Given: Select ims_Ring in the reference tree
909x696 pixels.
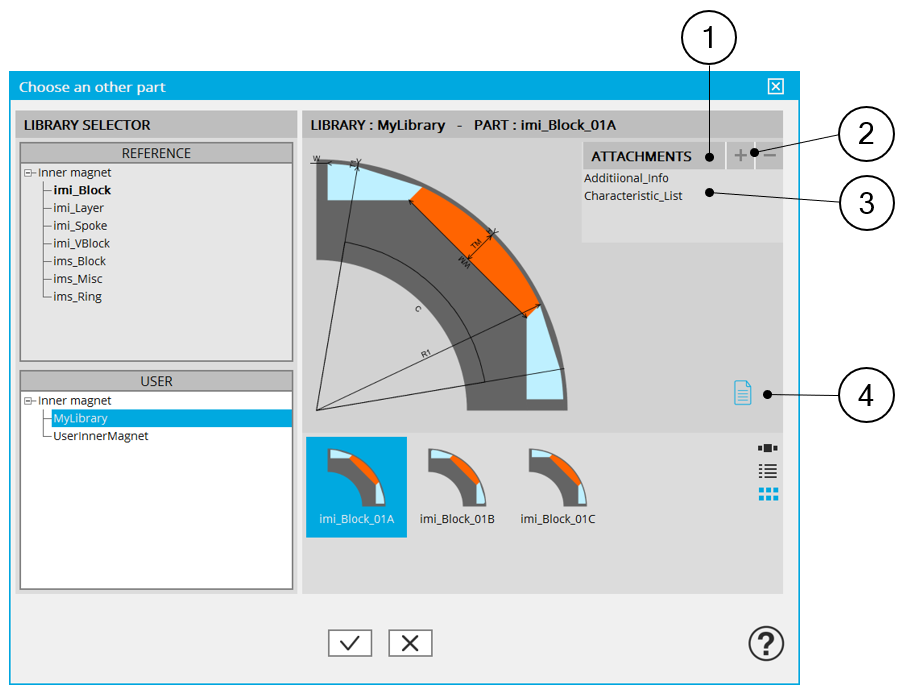Looking at the screenshot, I should [x=77, y=297].
